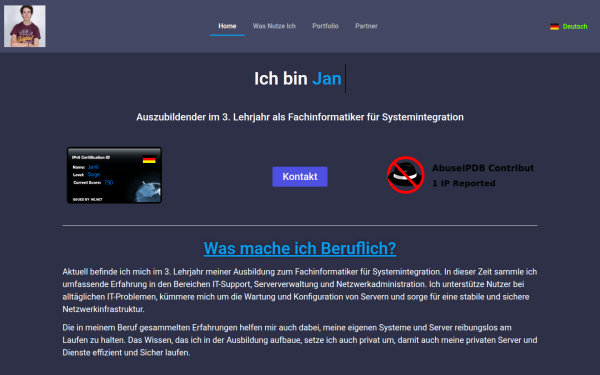This screenshot has width=600, height=375.
Task: Open the IPv6 Certification ID badge
Action: pyautogui.click(x=114, y=175)
